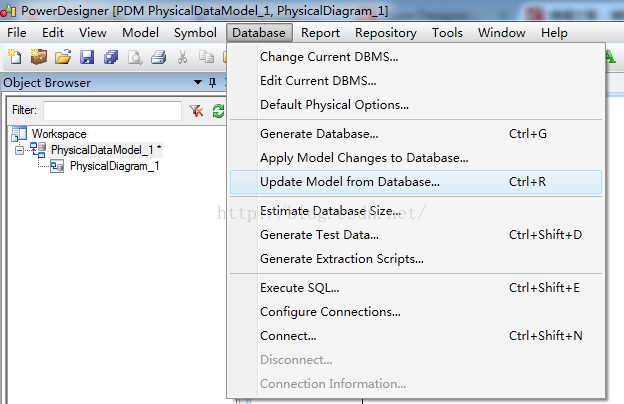Open the View menu
The width and height of the screenshot is (624, 404).
(92, 33)
